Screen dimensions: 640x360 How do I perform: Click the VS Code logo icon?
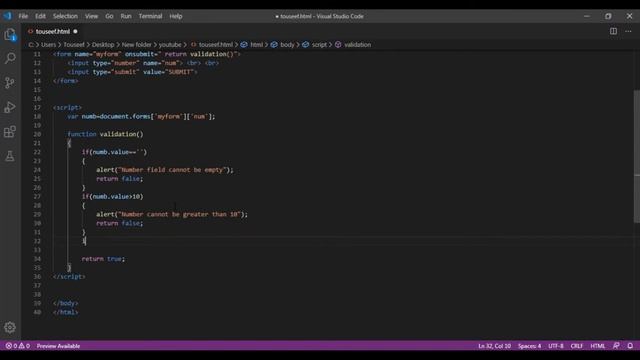[7, 16]
